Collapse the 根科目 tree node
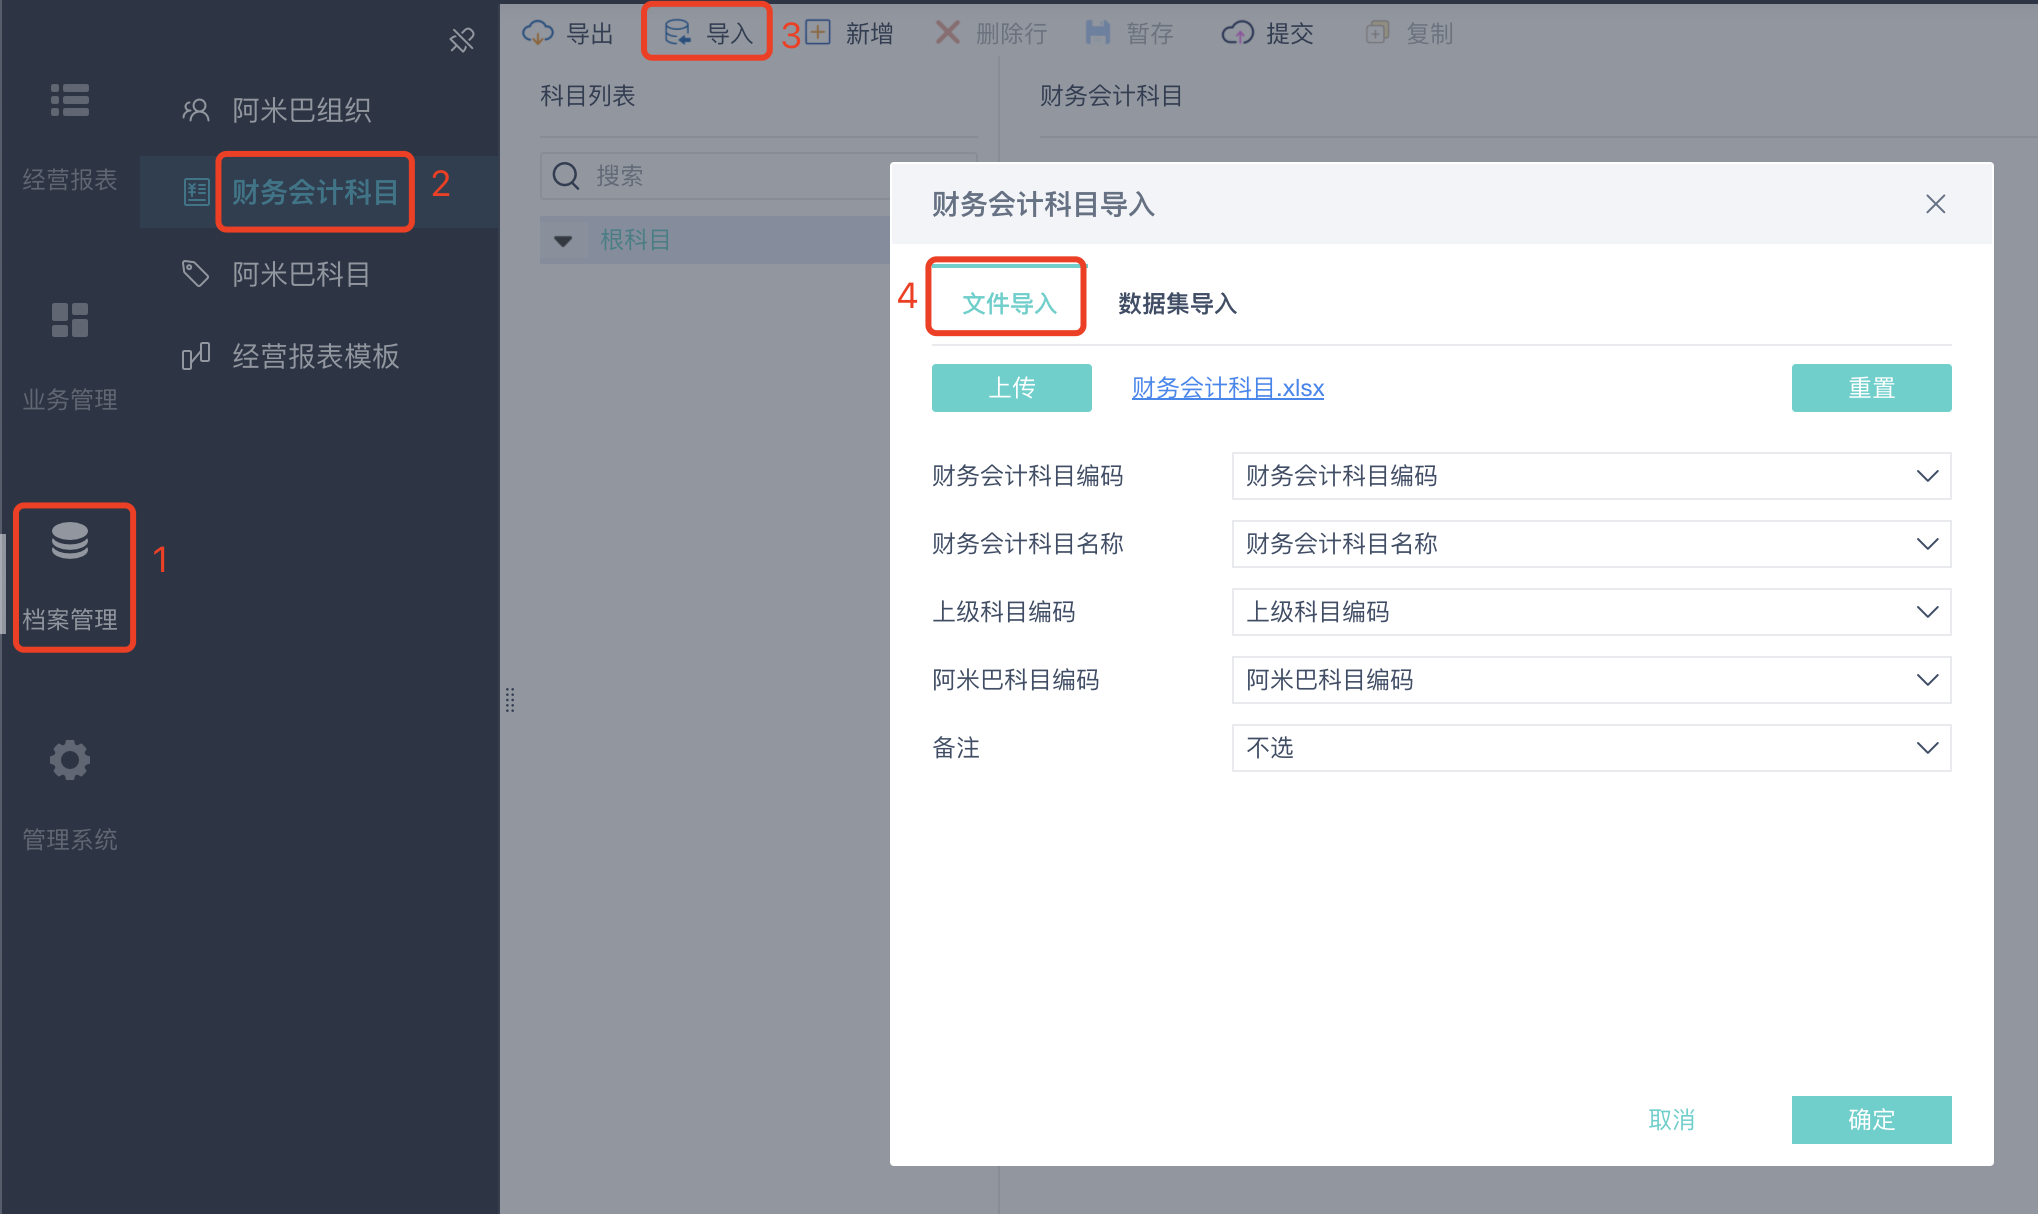This screenshot has width=2038, height=1214. point(563,241)
